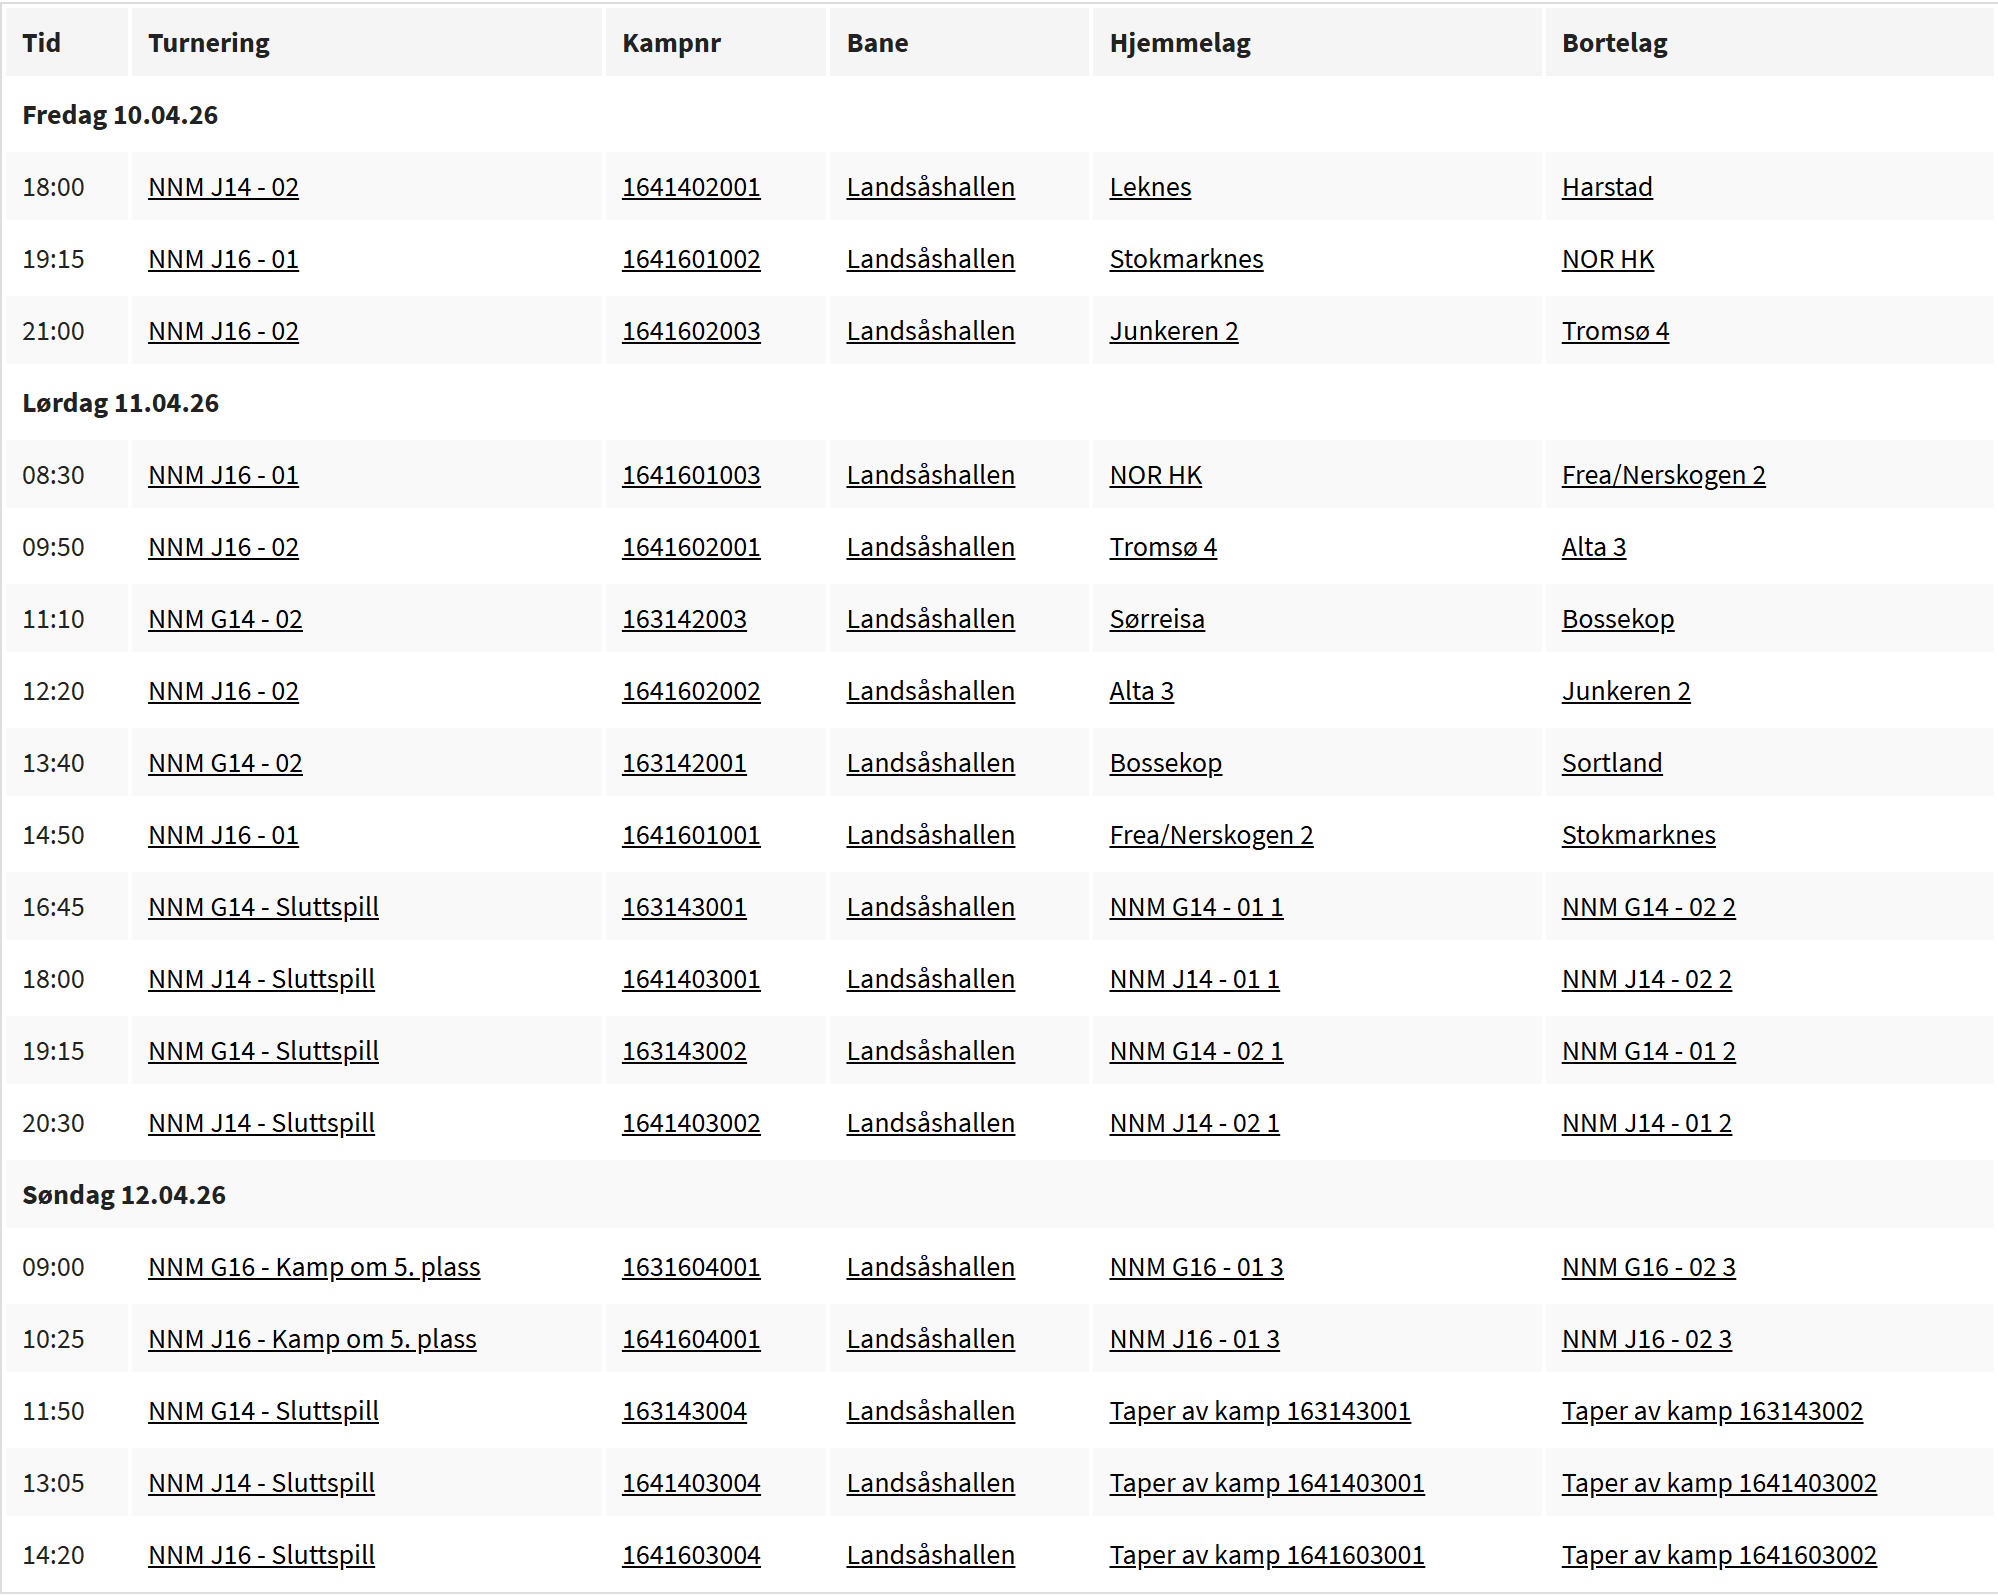Click the Sørreisa team link
Viewport: 1998px width, 1595px height.
[x=1156, y=619]
